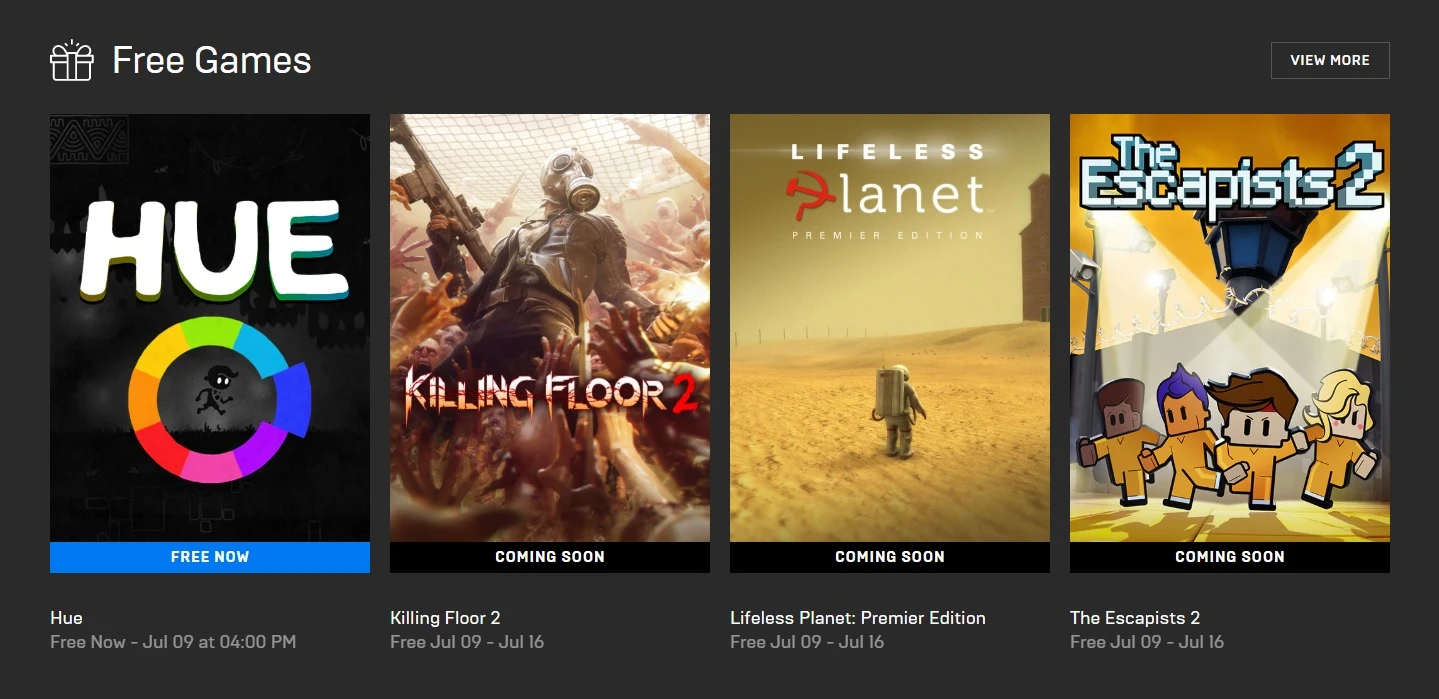Open The Escapists 2 title link
This screenshot has height=699, width=1439.
(x=1135, y=618)
